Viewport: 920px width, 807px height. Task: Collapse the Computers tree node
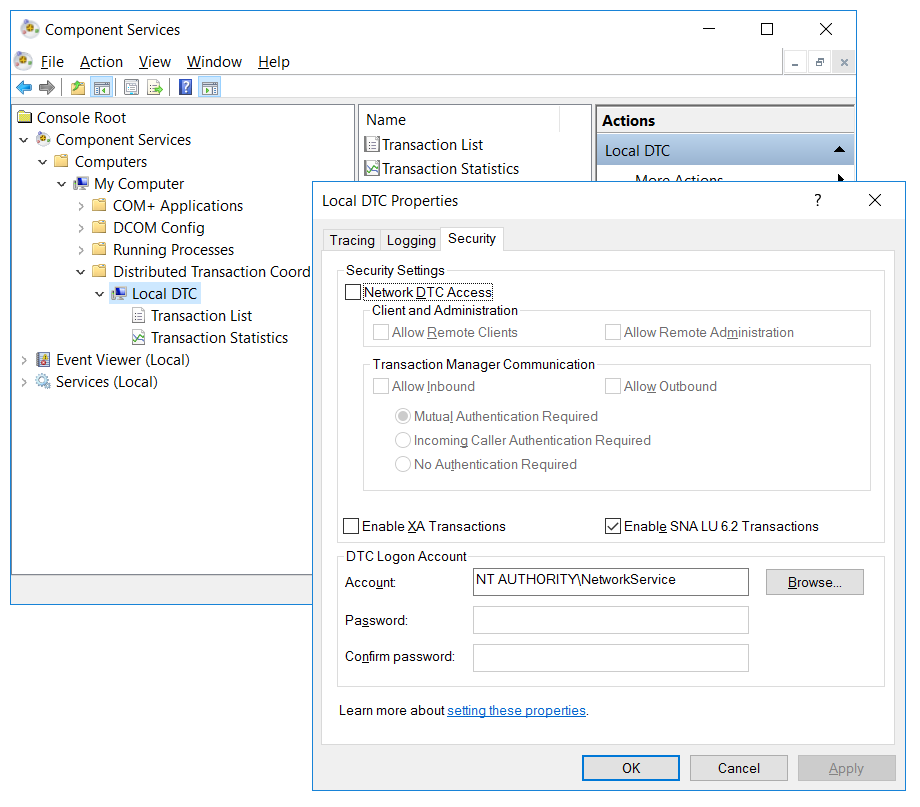pos(42,161)
